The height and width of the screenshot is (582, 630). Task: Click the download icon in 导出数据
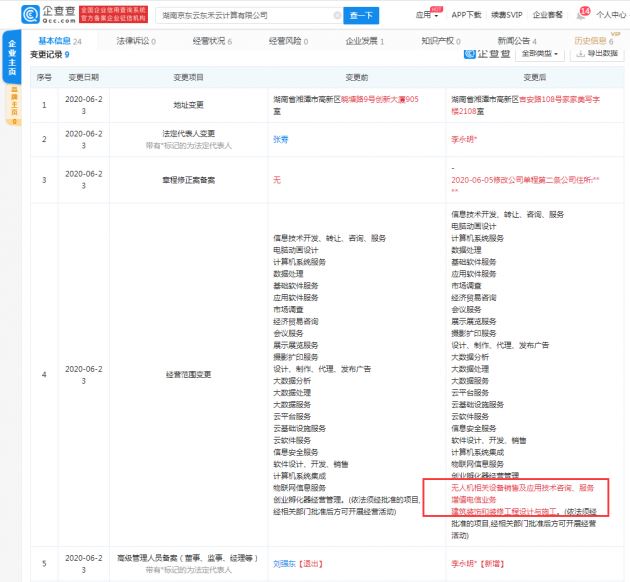tap(580, 53)
